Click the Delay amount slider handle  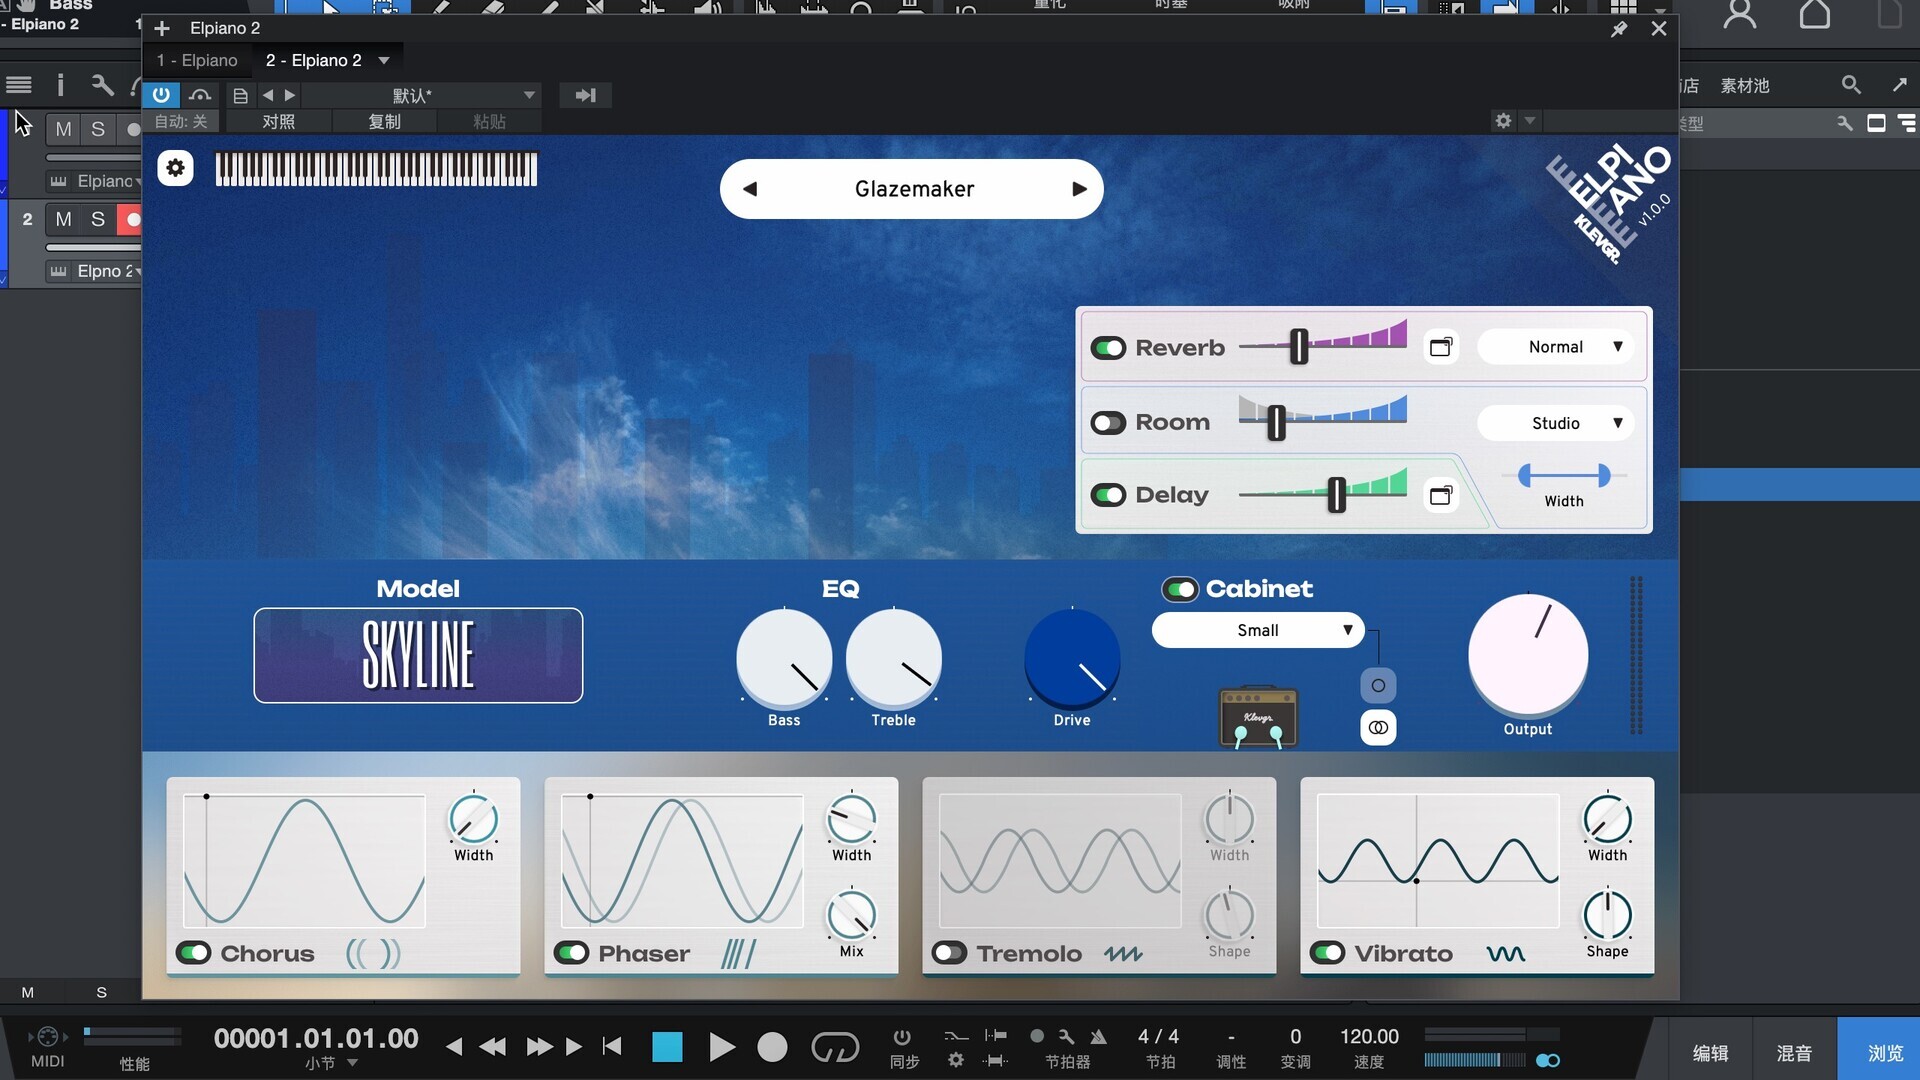click(1336, 495)
